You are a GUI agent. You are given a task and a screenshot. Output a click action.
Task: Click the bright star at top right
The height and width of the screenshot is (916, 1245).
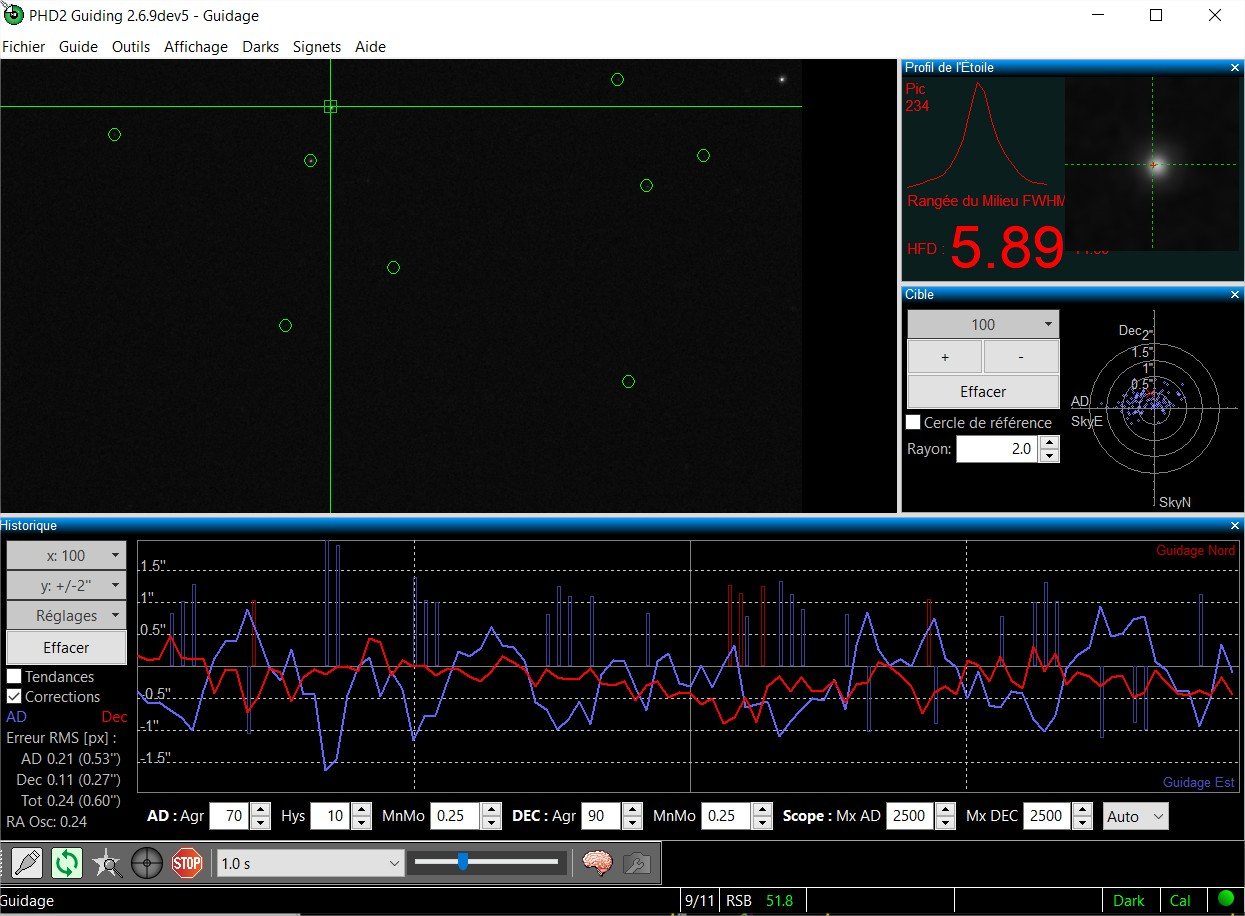[782, 79]
